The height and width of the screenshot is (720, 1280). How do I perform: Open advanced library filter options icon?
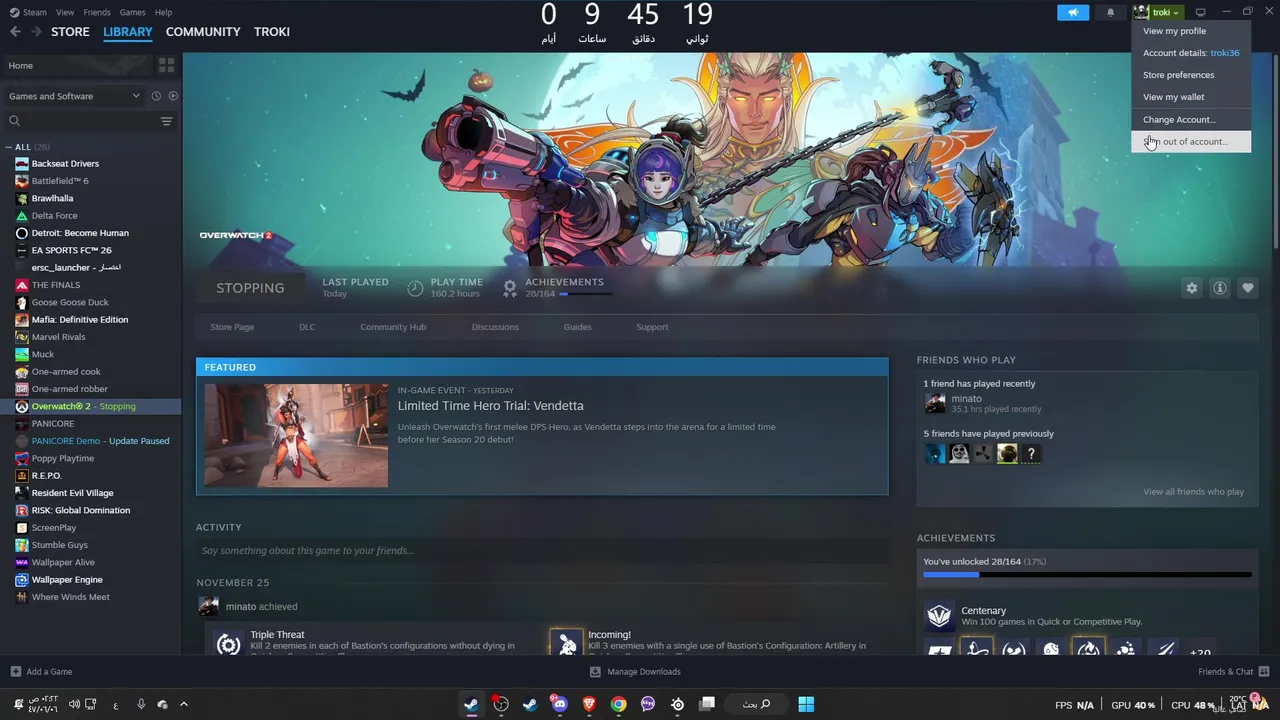coord(166,121)
